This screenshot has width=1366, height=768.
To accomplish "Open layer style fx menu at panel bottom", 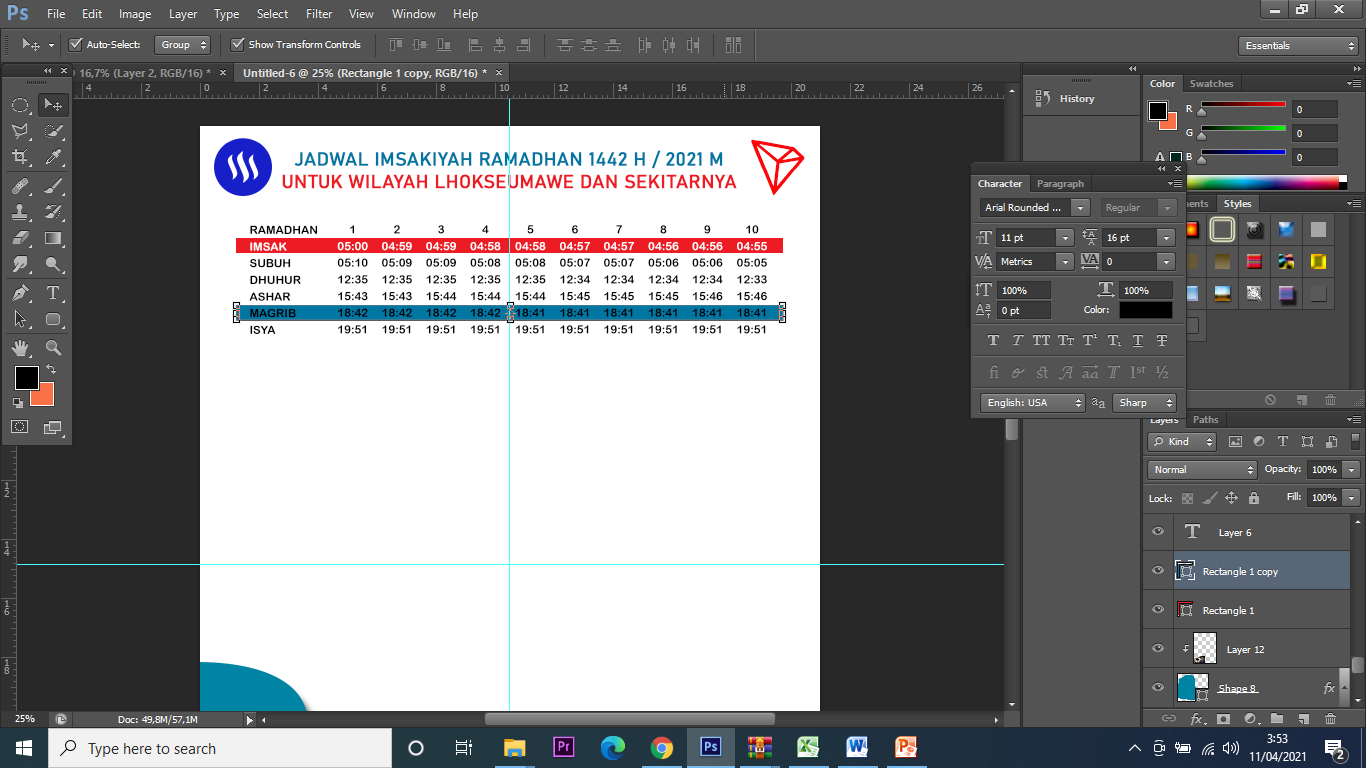I will tap(1197, 719).
